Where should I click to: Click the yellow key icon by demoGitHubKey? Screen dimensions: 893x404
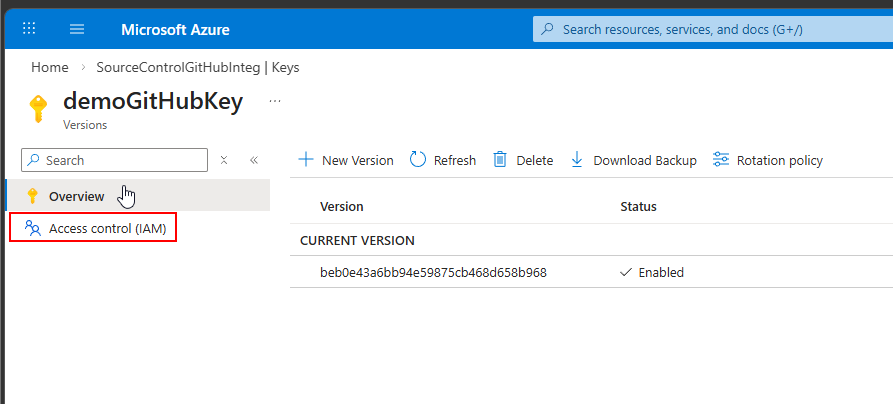[38, 108]
